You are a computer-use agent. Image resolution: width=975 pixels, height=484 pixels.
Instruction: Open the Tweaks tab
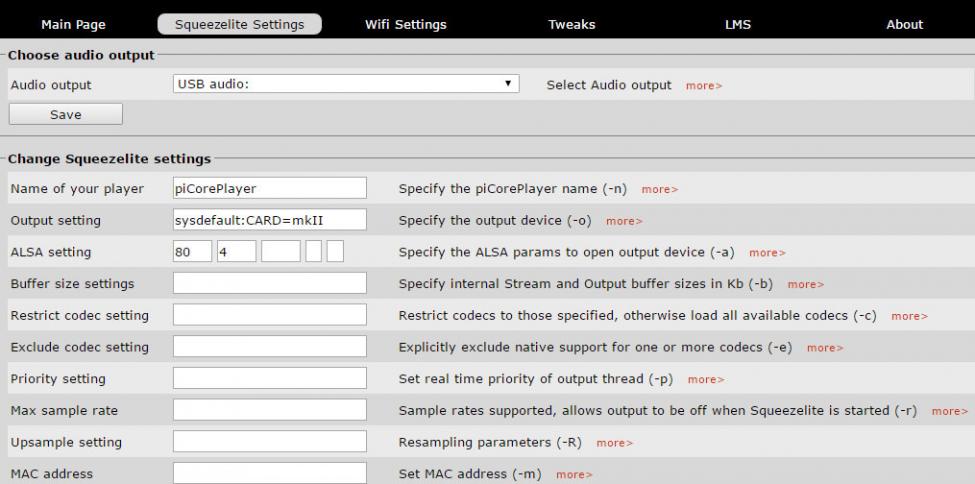pos(571,24)
